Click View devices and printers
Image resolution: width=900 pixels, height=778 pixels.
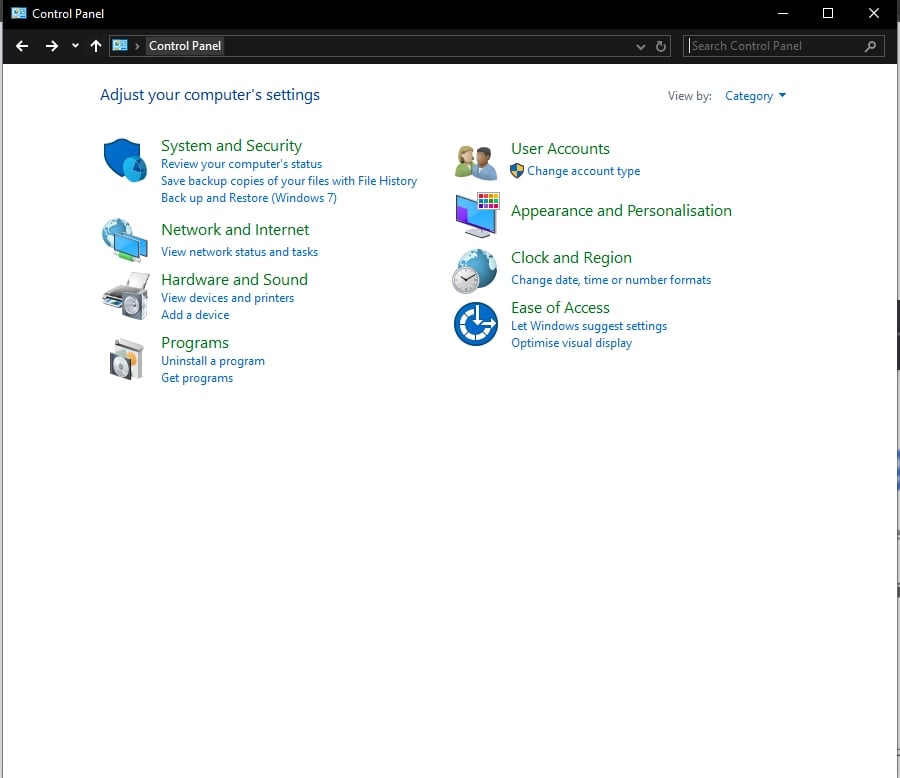coord(227,298)
